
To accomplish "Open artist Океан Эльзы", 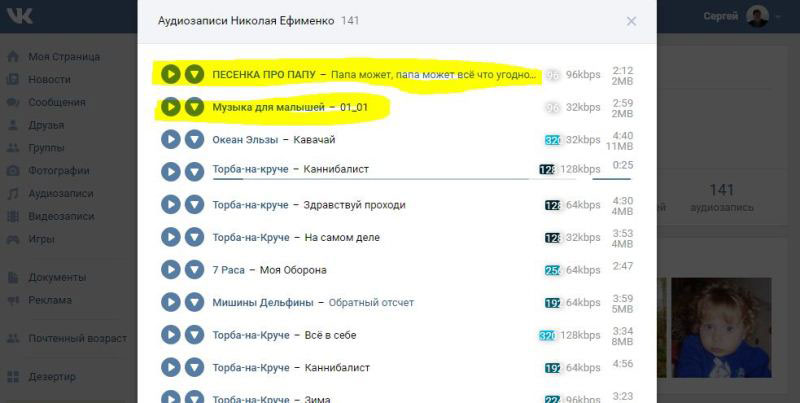I will 245,140.
